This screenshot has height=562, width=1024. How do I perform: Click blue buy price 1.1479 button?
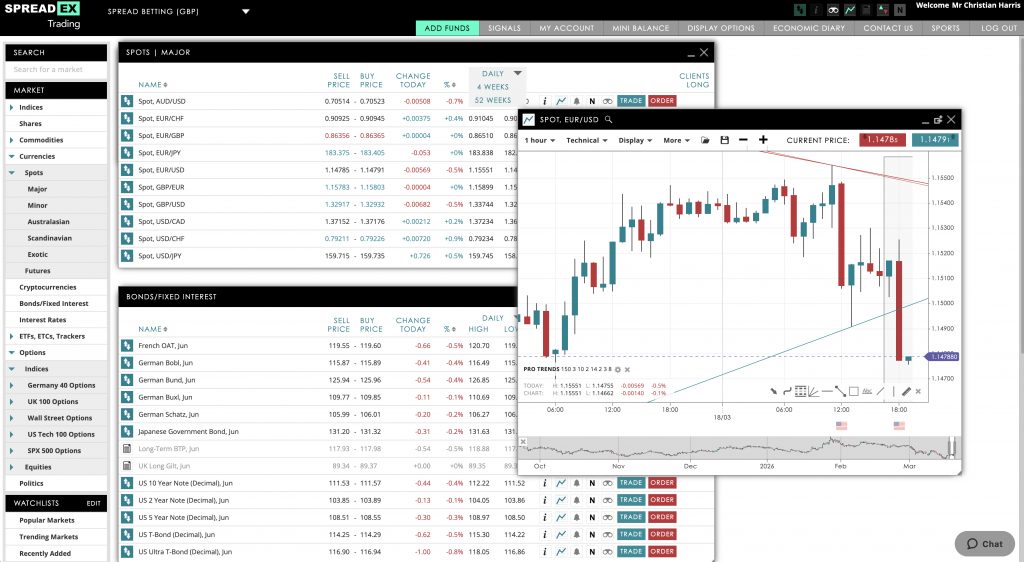(x=935, y=140)
